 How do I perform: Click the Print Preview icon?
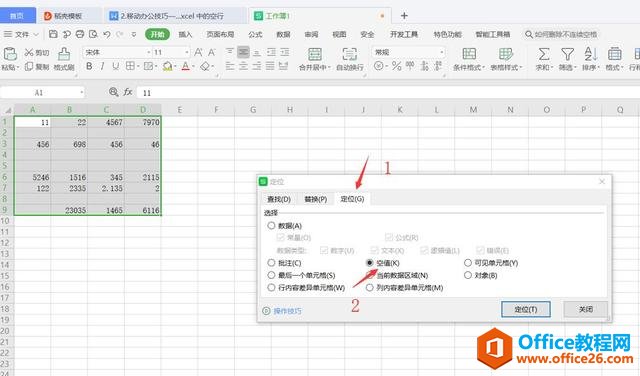tap(93, 34)
